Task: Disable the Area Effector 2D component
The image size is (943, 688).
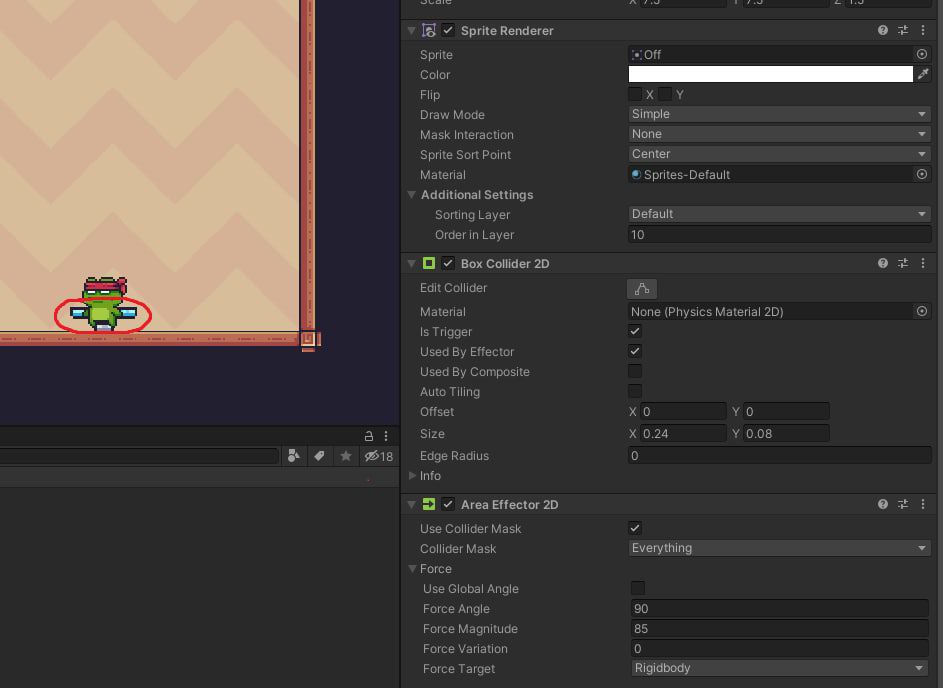Action: tap(448, 504)
